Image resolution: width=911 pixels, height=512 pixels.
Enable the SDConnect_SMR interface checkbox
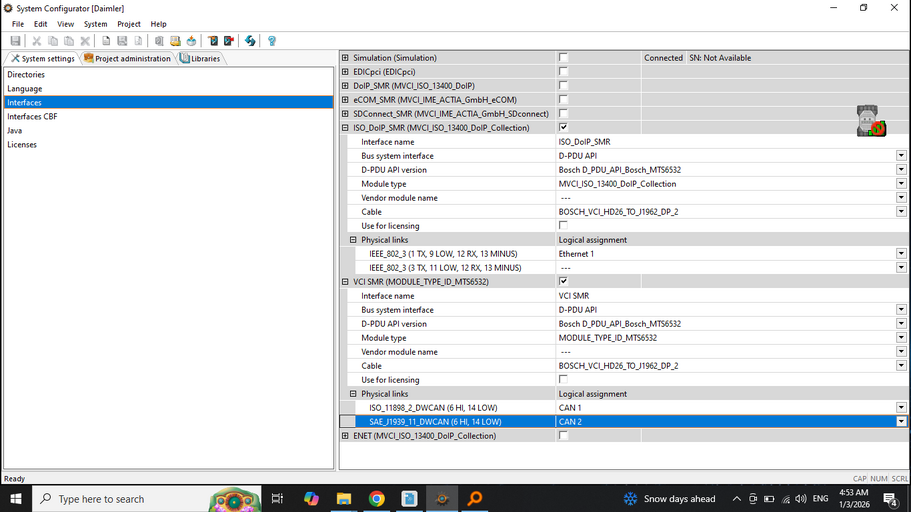point(563,113)
